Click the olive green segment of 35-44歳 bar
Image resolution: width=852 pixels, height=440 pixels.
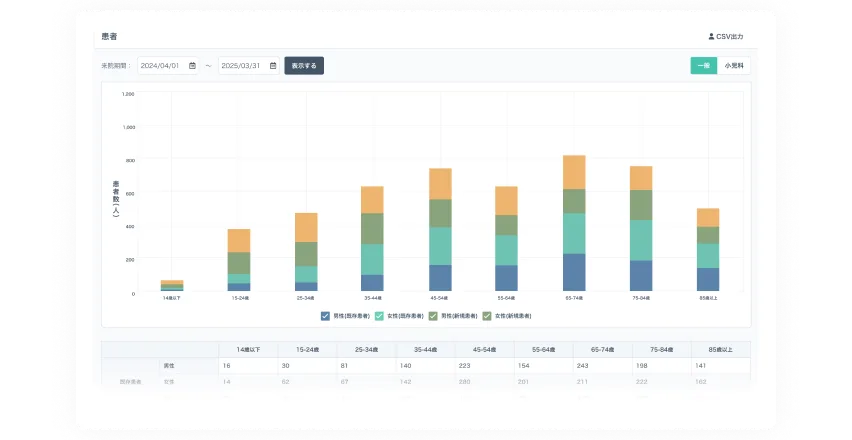(x=372, y=228)
